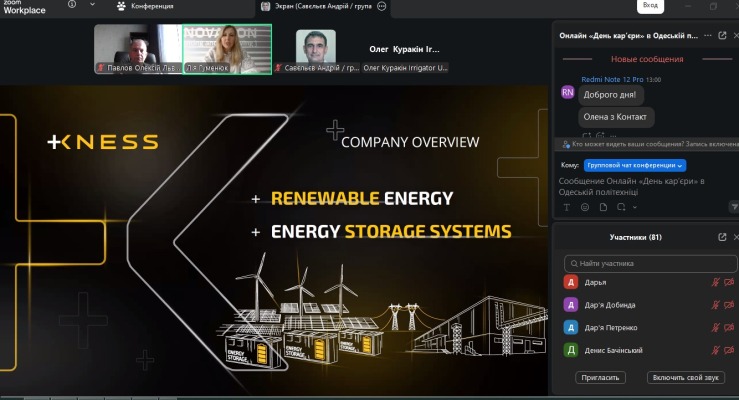Select Гуменюк active speaker video thumbnail
Viewport: 739px width, 400px height.
(x=227, y=49)
